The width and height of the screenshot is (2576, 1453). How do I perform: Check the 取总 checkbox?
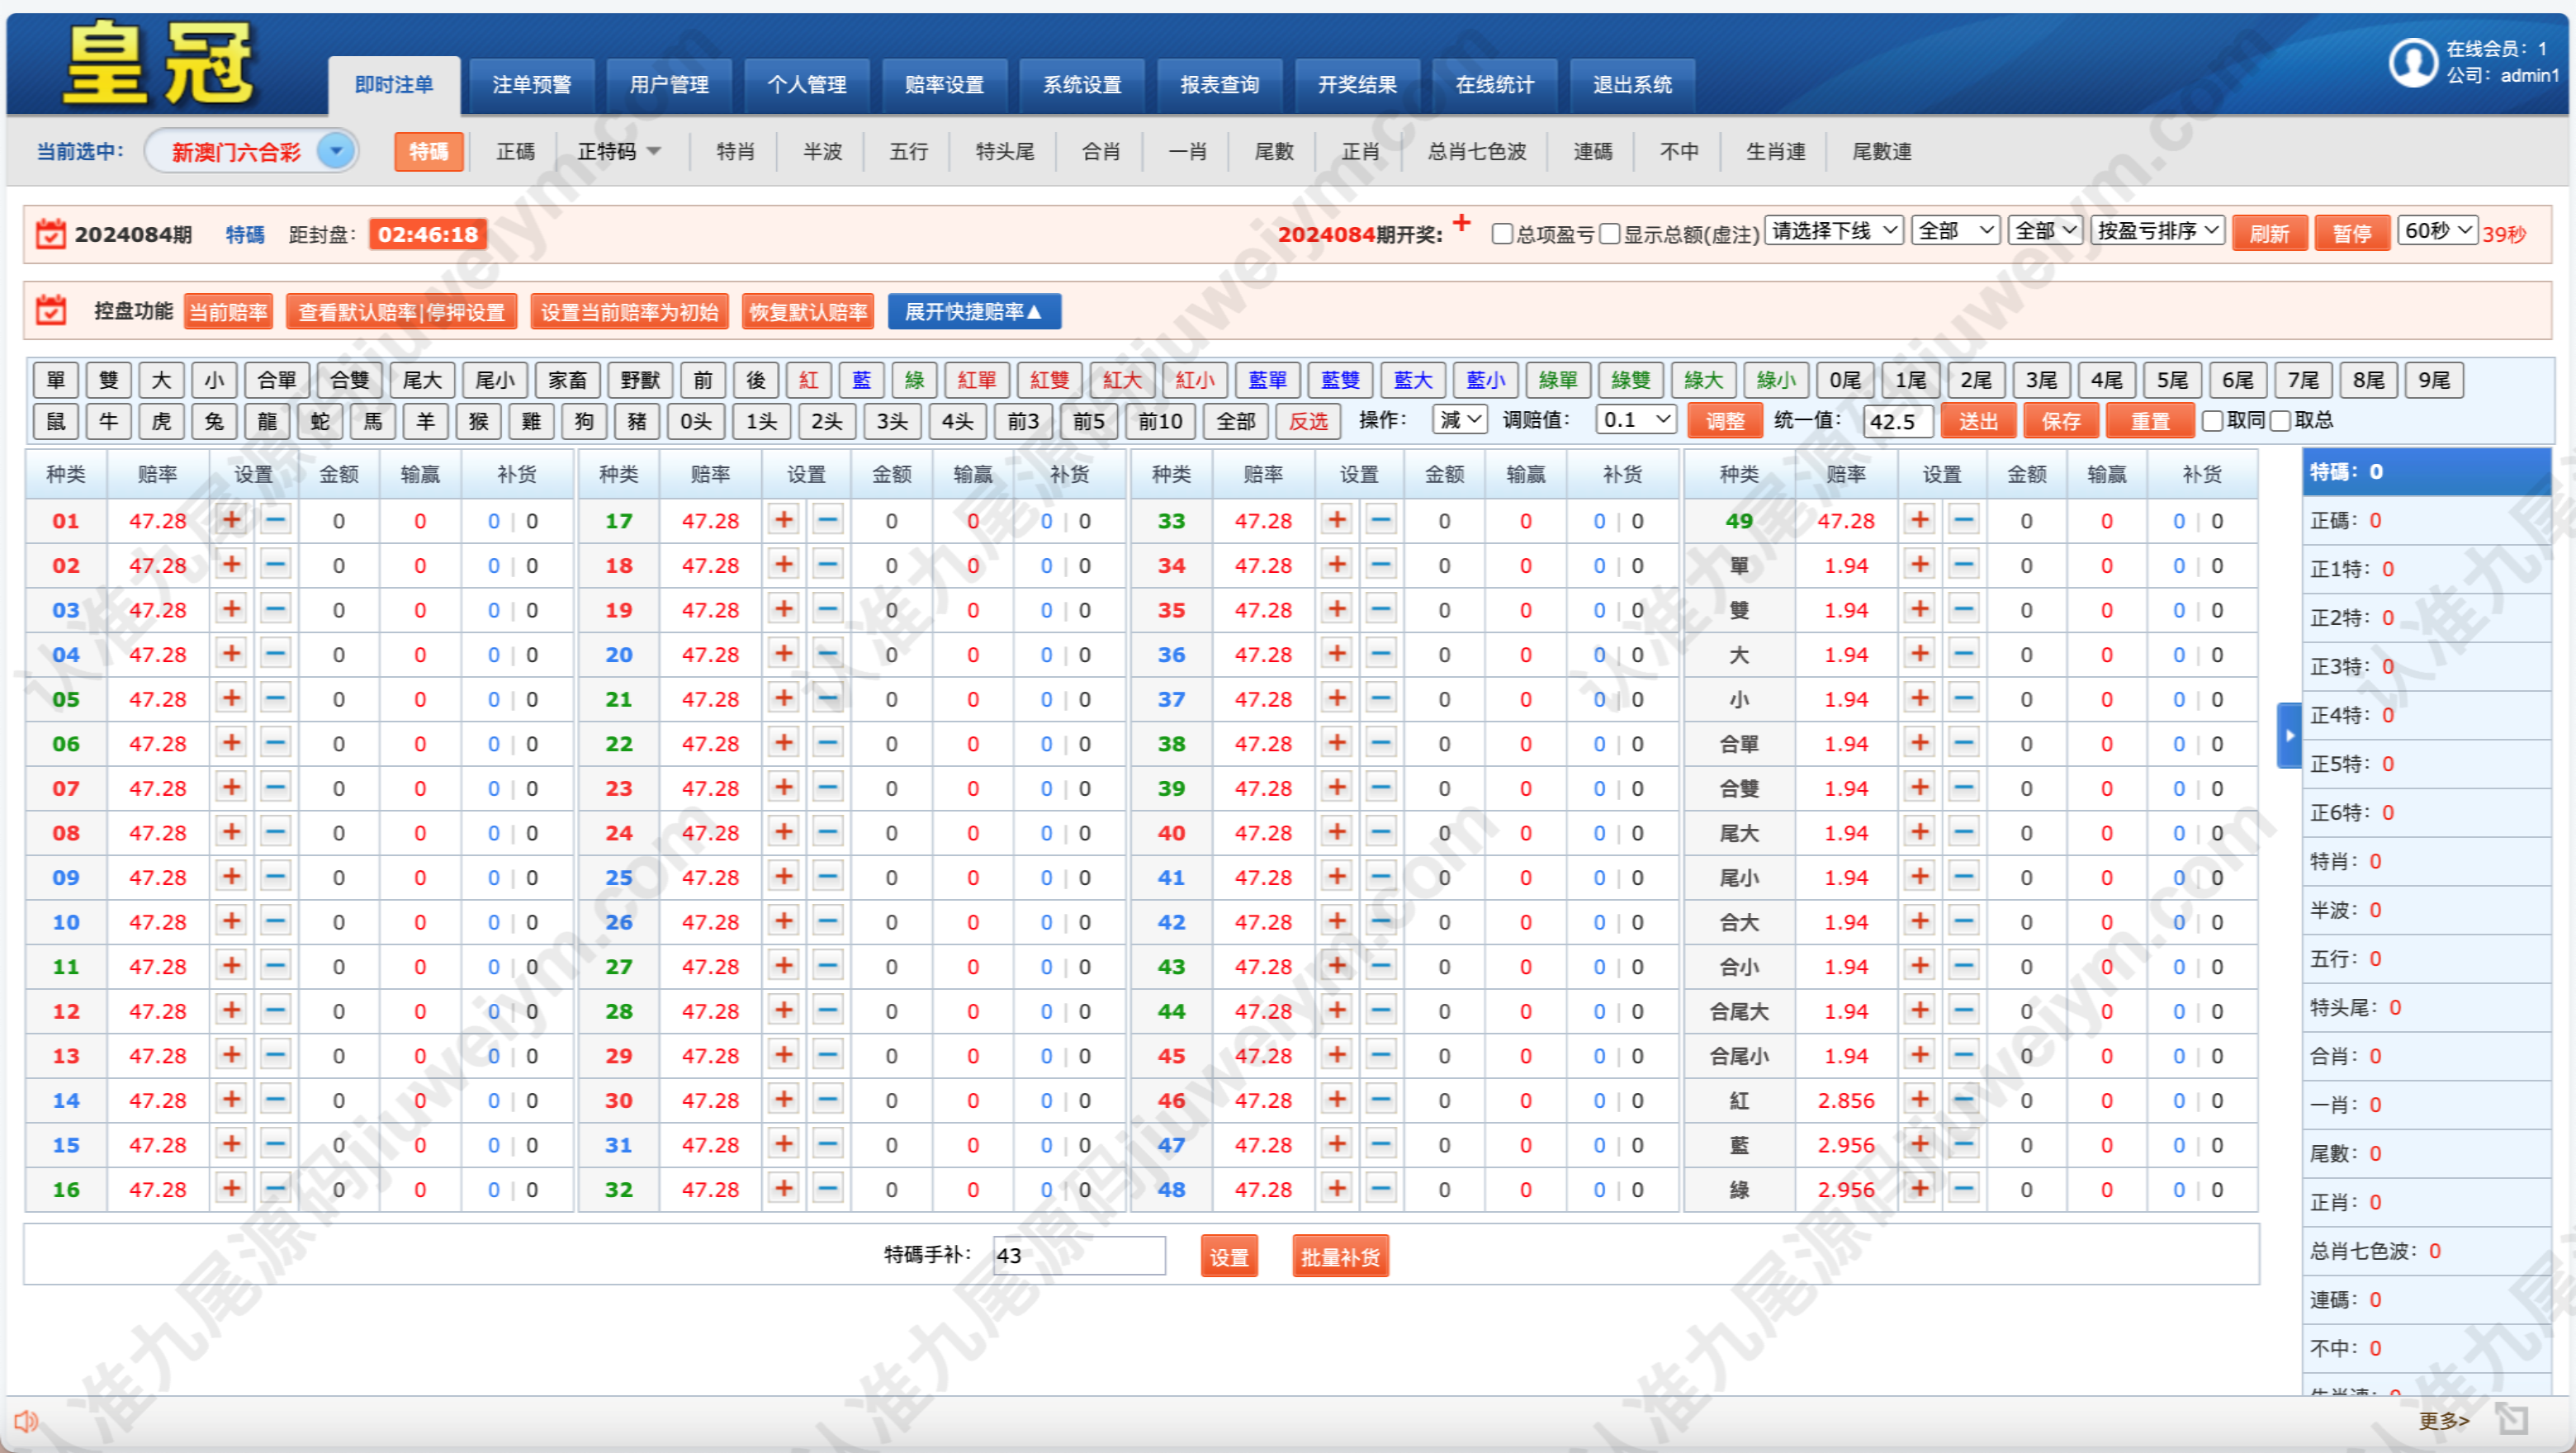(x=2281, y=421)
